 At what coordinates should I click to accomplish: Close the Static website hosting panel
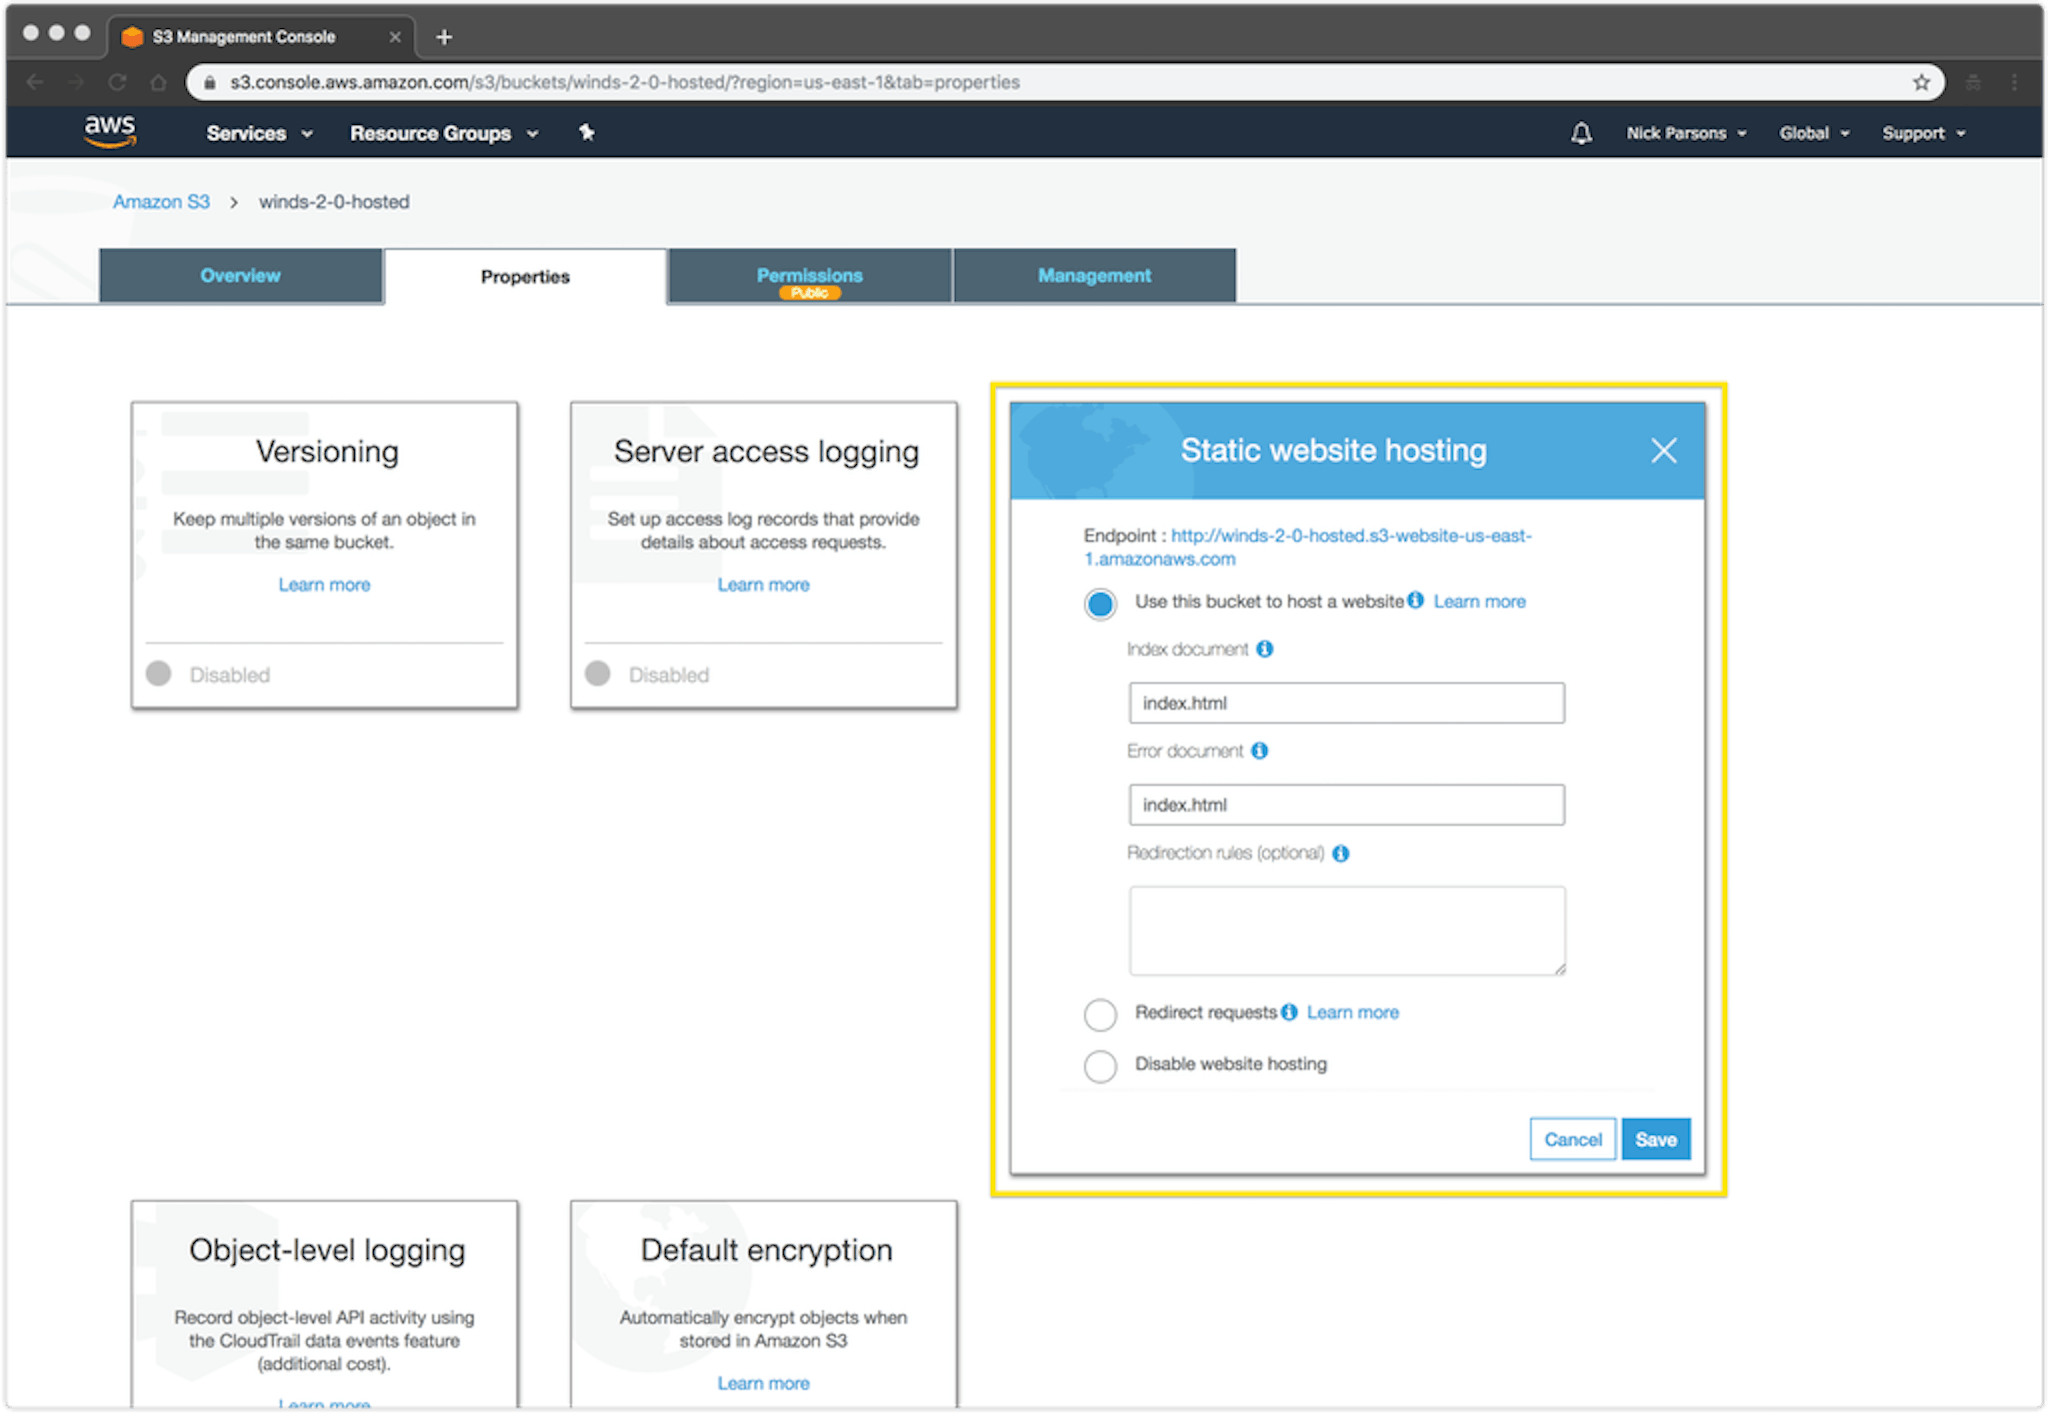tap(1664, 451)
